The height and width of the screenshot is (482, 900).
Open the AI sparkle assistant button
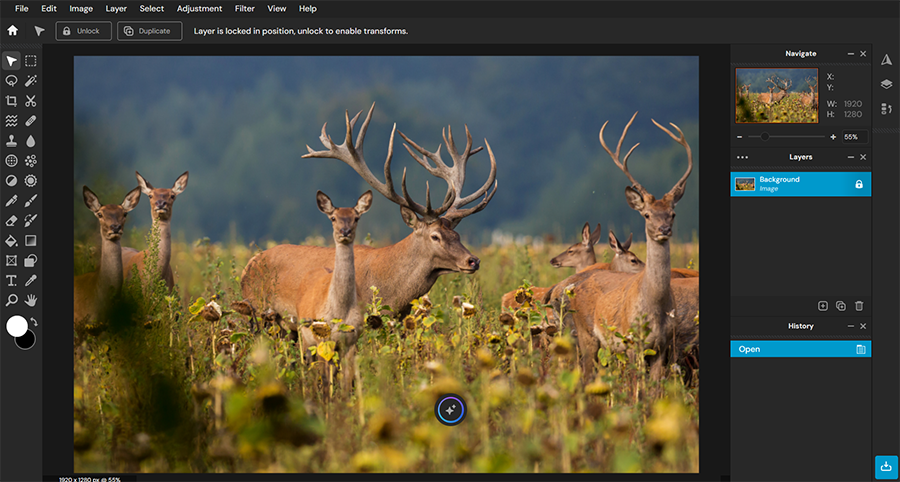[450, 410]
